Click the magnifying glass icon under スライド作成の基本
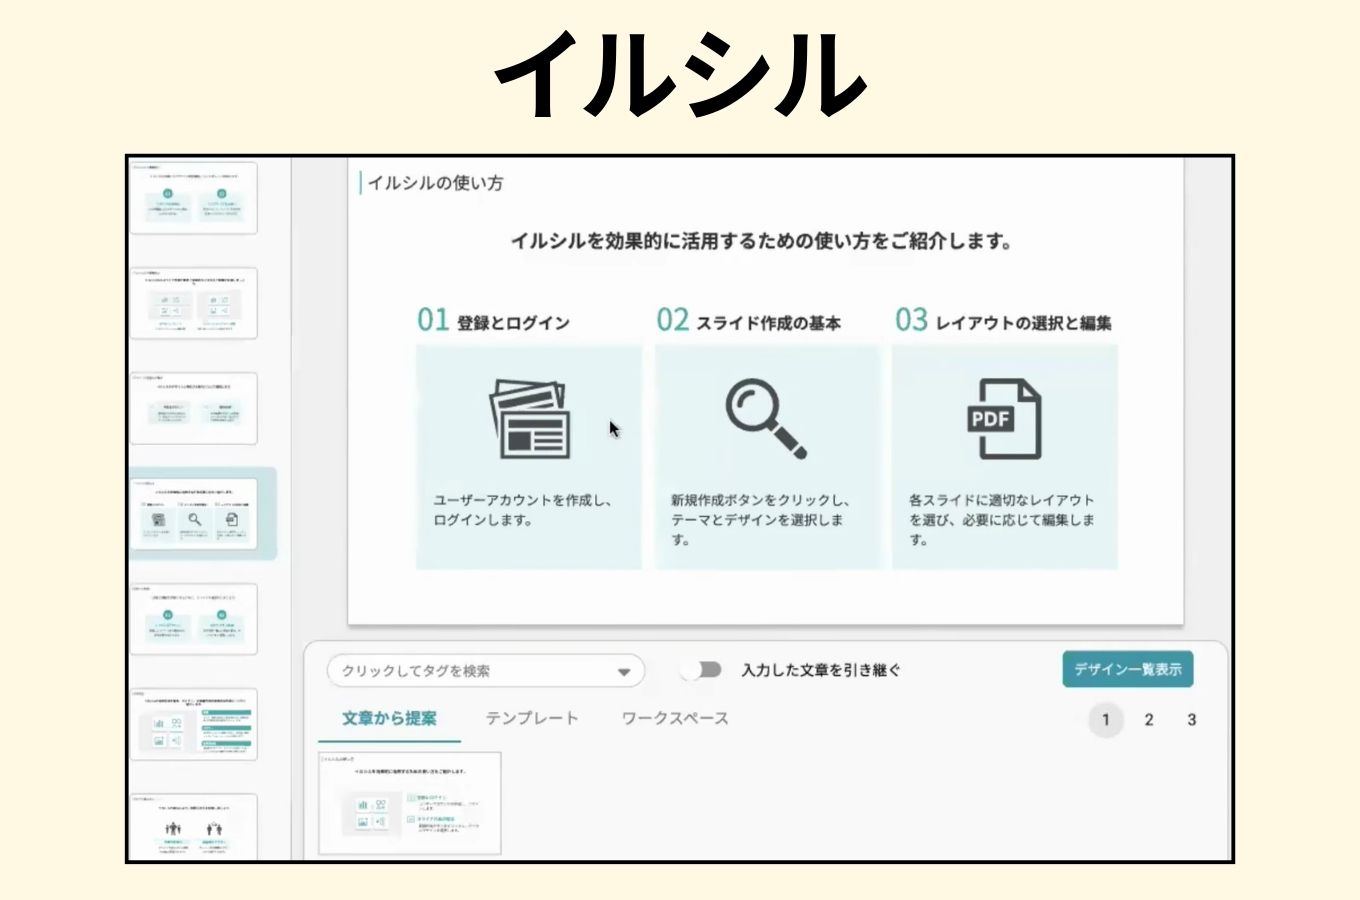 (x=766, y=418)
